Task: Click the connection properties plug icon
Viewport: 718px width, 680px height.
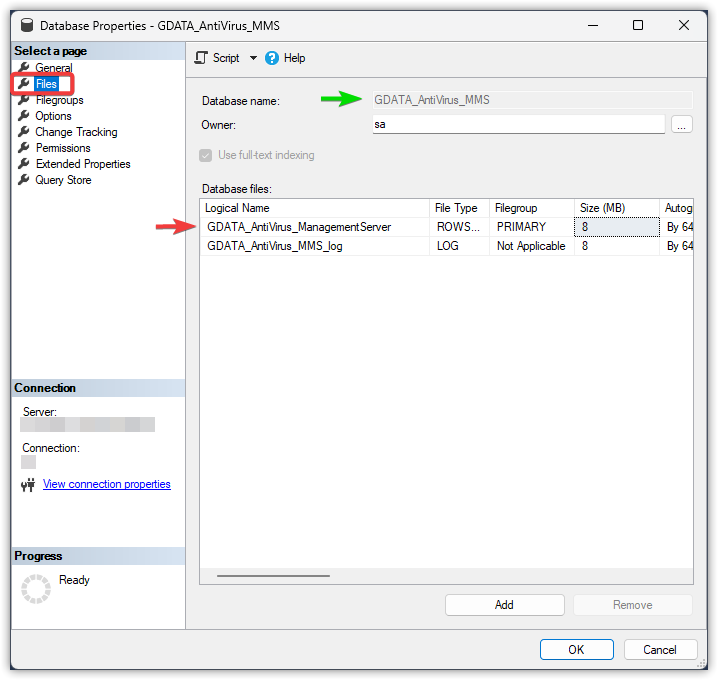Action: [x=28, y=484]
